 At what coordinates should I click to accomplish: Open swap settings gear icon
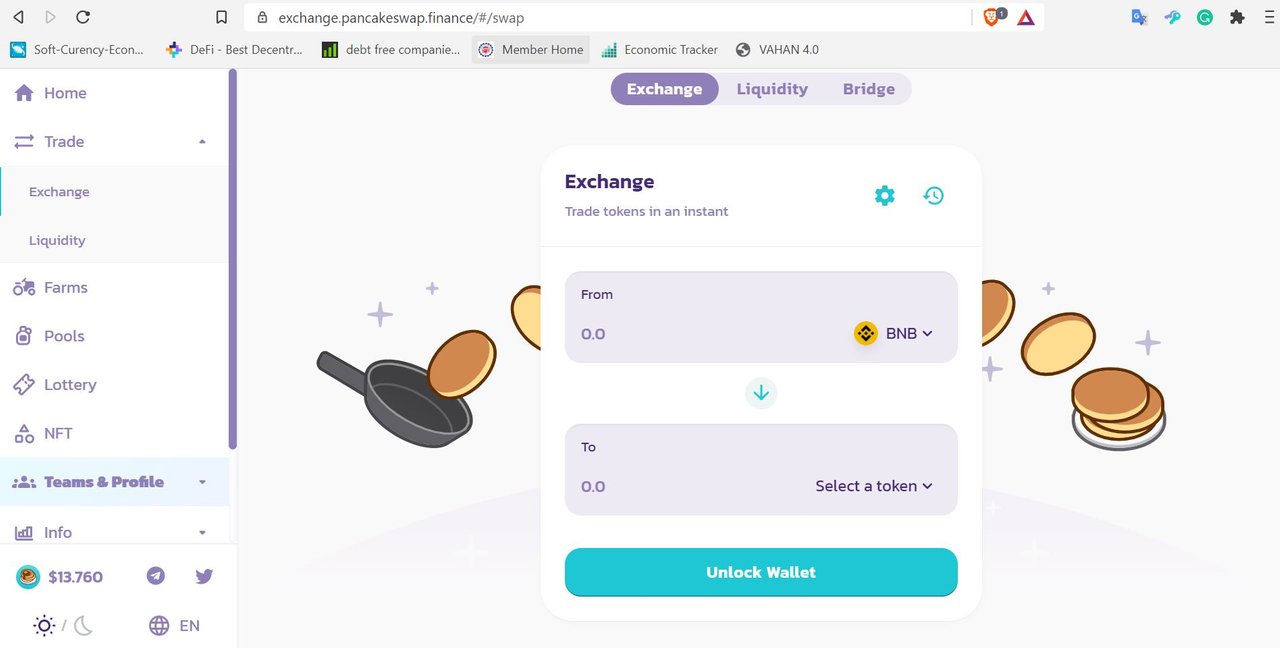pyautogui.click(x=885, y=195)
